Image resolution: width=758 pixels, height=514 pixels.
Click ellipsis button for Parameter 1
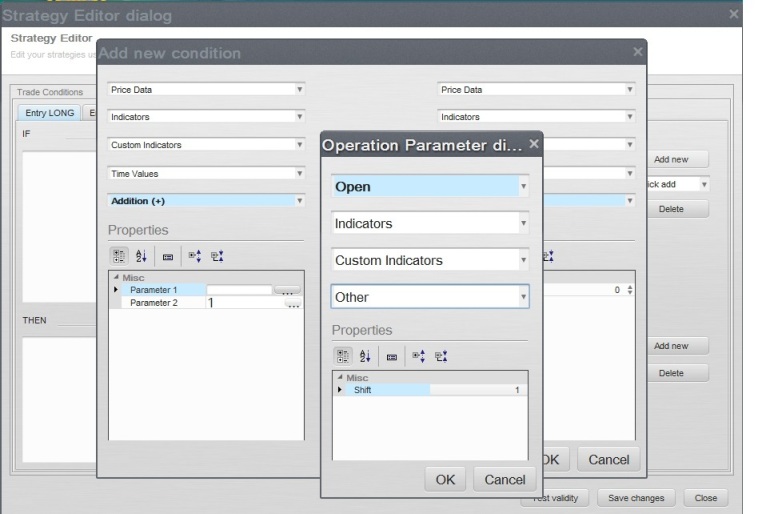288,290
